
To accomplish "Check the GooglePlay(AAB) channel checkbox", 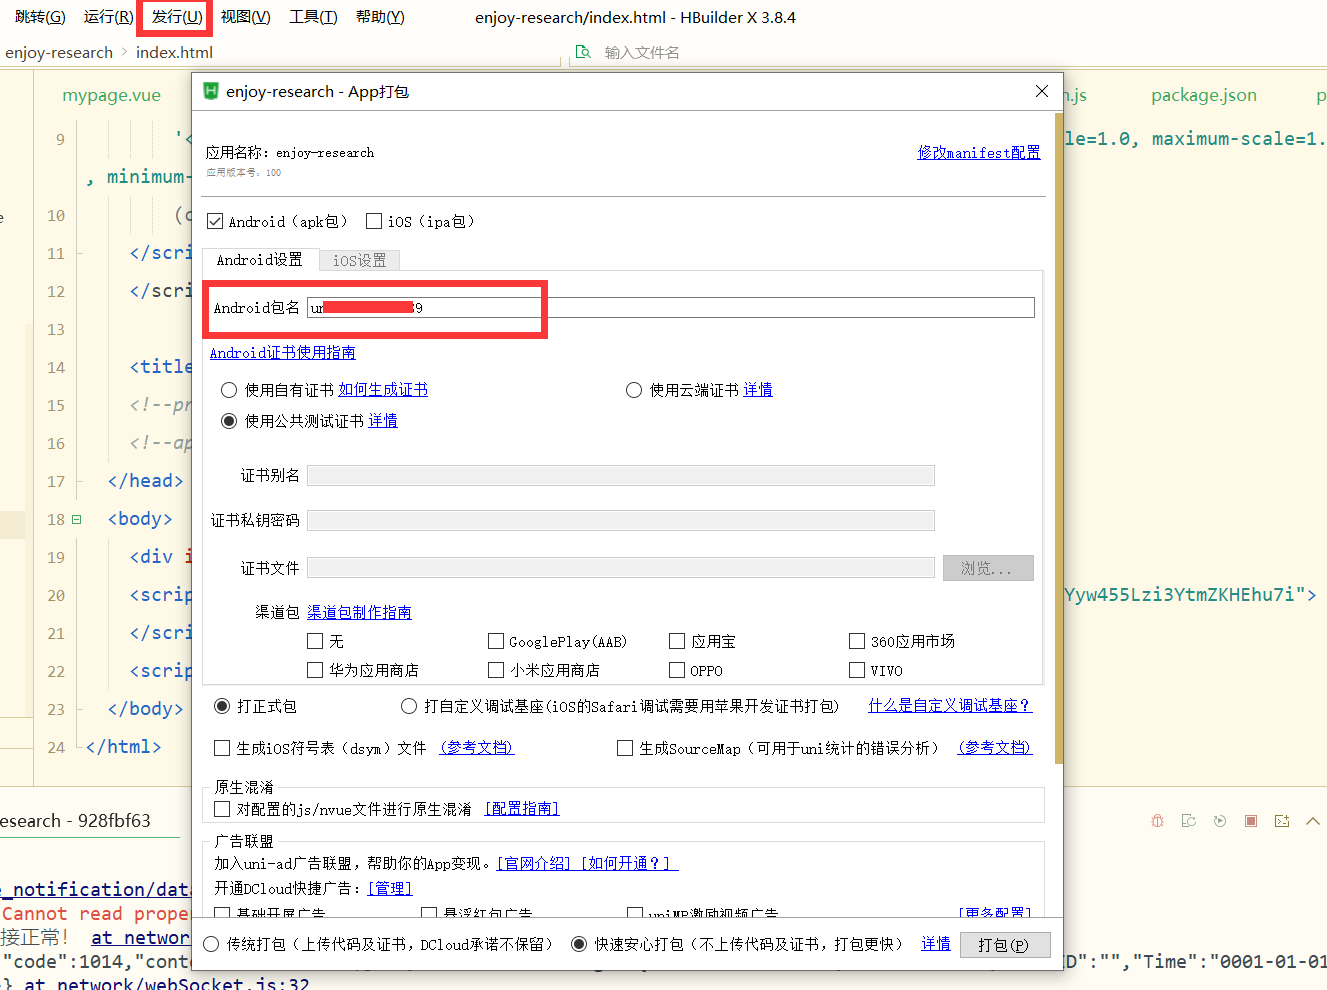I will (496, 641).
